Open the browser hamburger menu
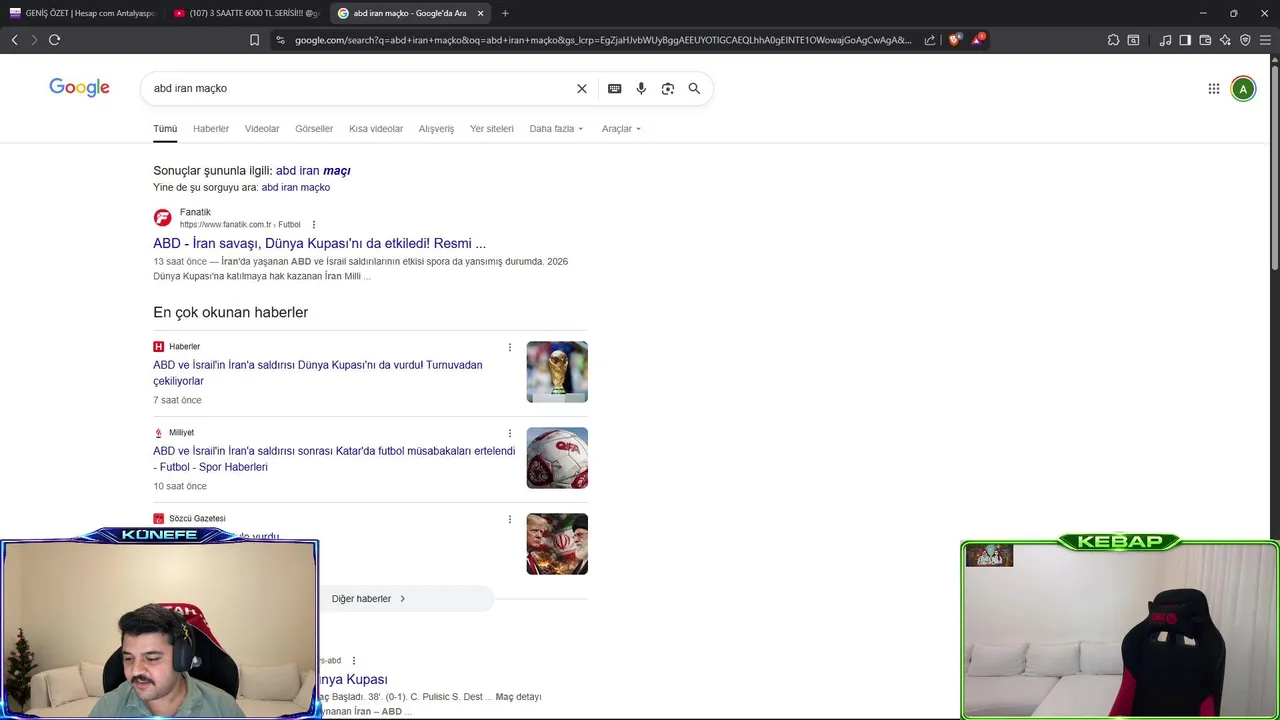Screen dimensions: 1280x720 click(1265, 40)
